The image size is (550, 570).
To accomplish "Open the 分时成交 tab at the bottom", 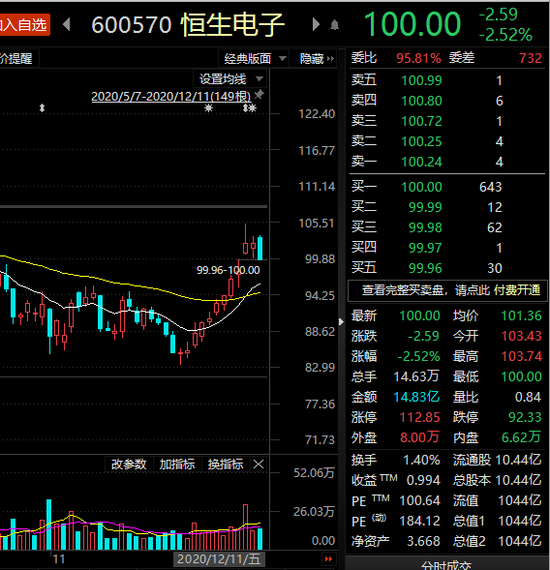I will 446,565.
